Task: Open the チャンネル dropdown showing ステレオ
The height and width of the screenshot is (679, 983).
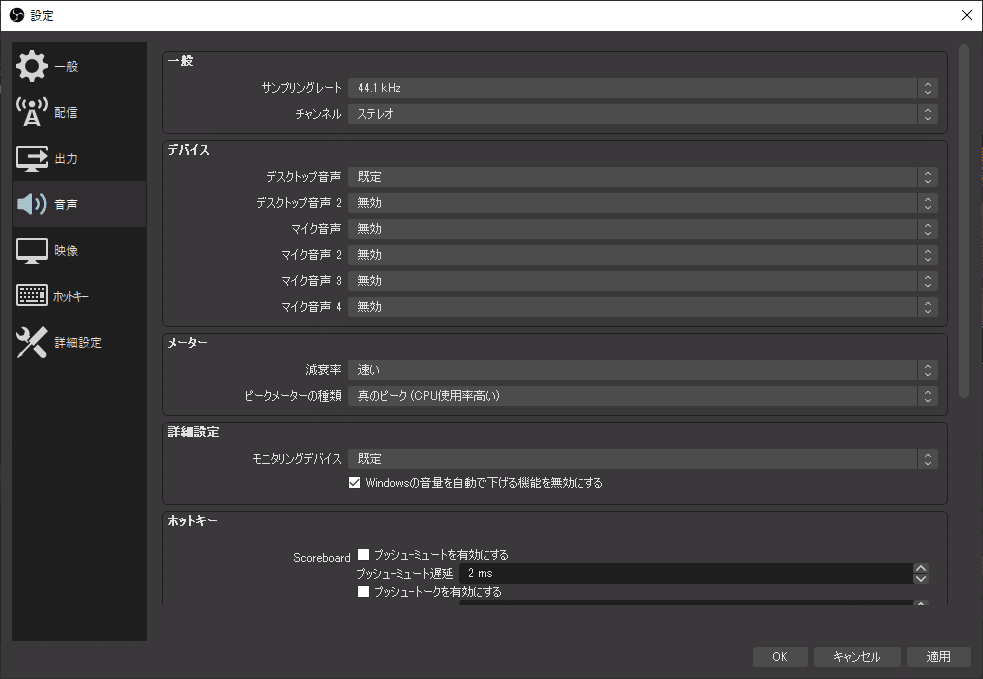Action: (643, 114)
